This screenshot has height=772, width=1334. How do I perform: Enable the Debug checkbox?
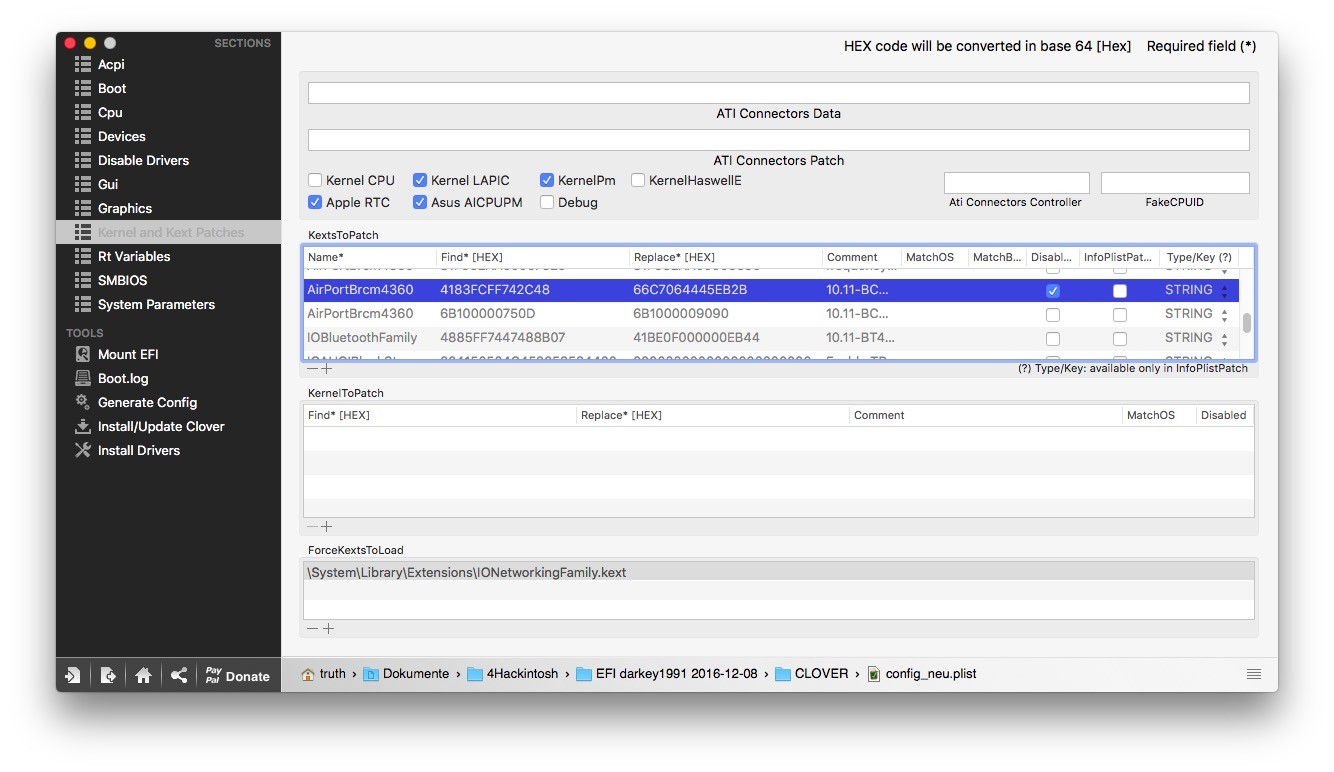tap(547, 203)
